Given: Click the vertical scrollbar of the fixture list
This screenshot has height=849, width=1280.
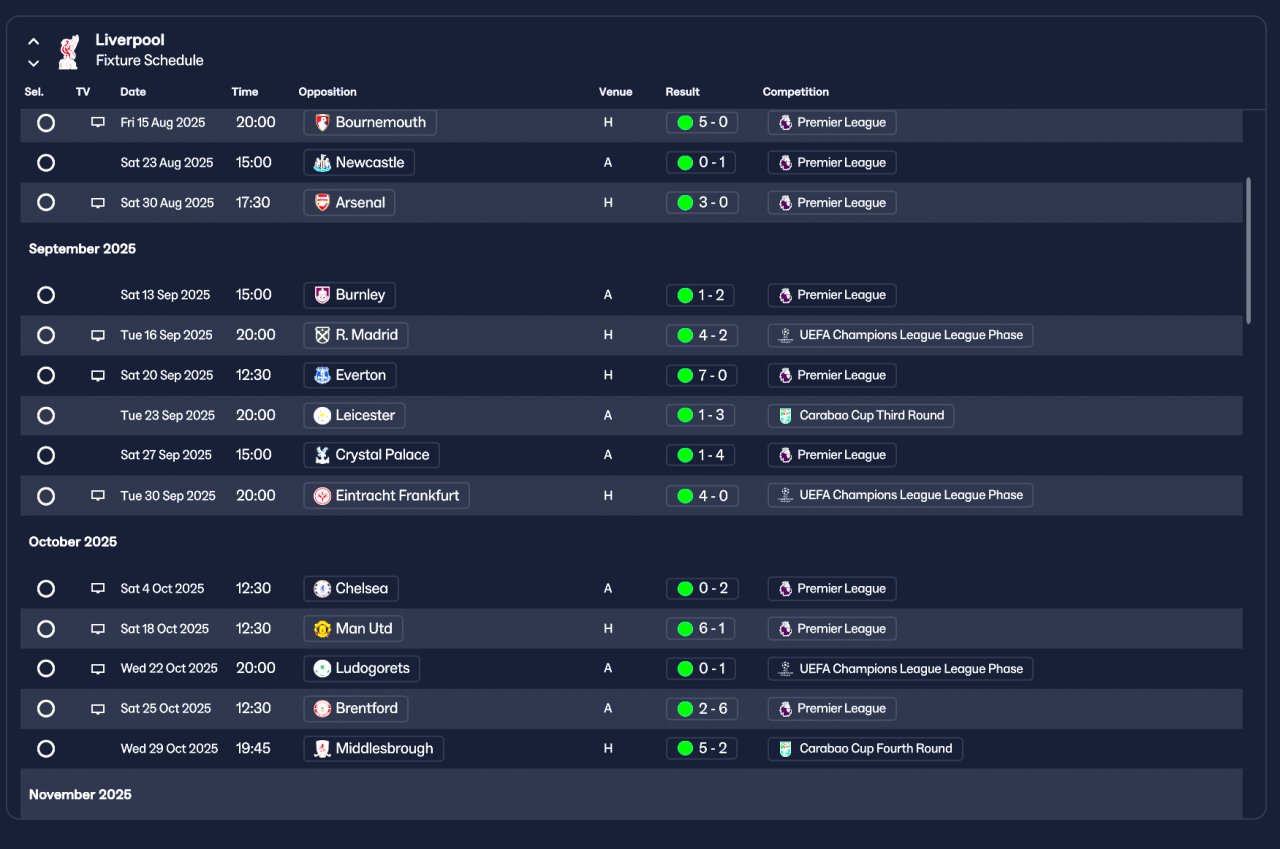Looking at the screenshot, I should [1248, 250].
